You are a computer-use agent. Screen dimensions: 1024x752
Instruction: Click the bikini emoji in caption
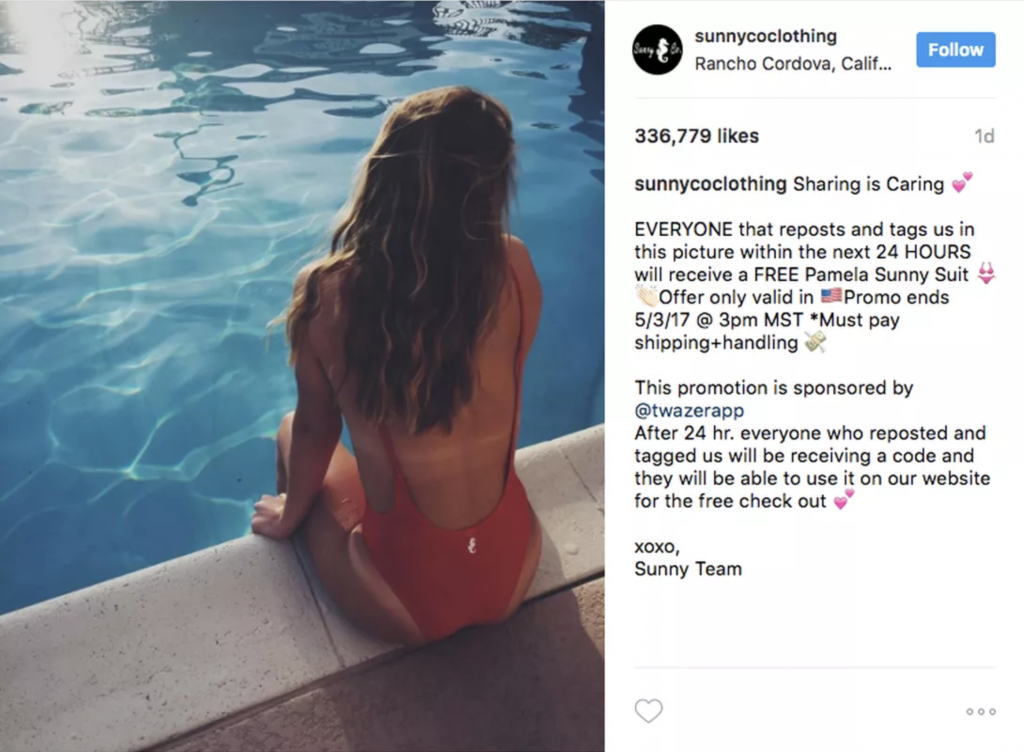[985, 272]
